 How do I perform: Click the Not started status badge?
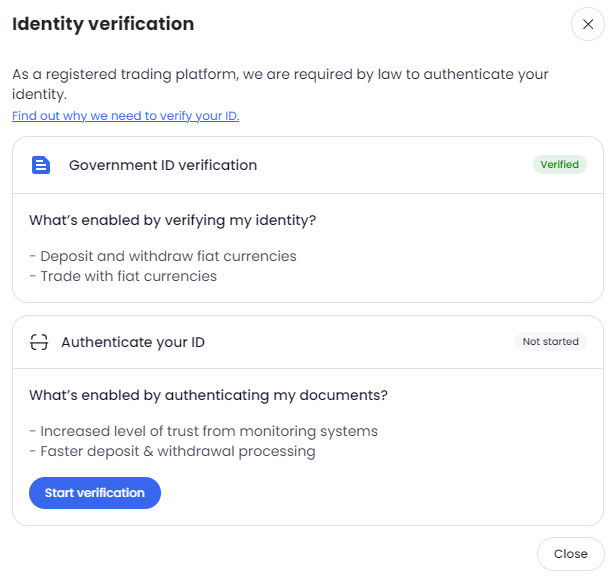[x=551, y=341]
